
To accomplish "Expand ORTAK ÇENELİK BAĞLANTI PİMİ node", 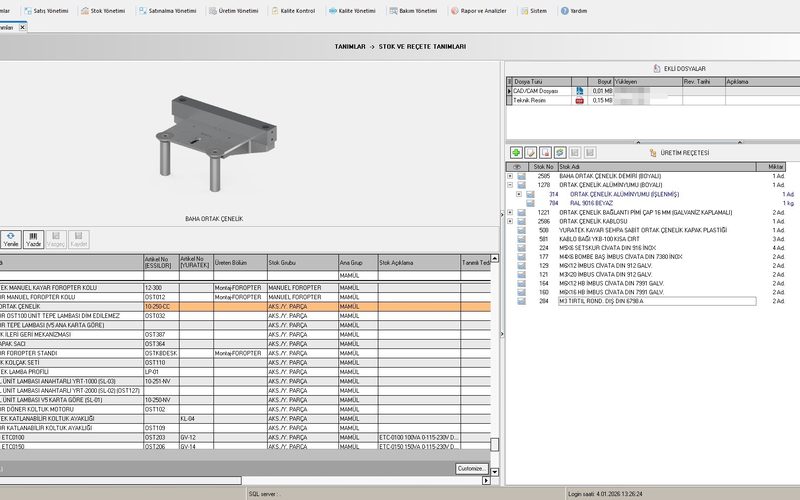I will pos(510,212).
